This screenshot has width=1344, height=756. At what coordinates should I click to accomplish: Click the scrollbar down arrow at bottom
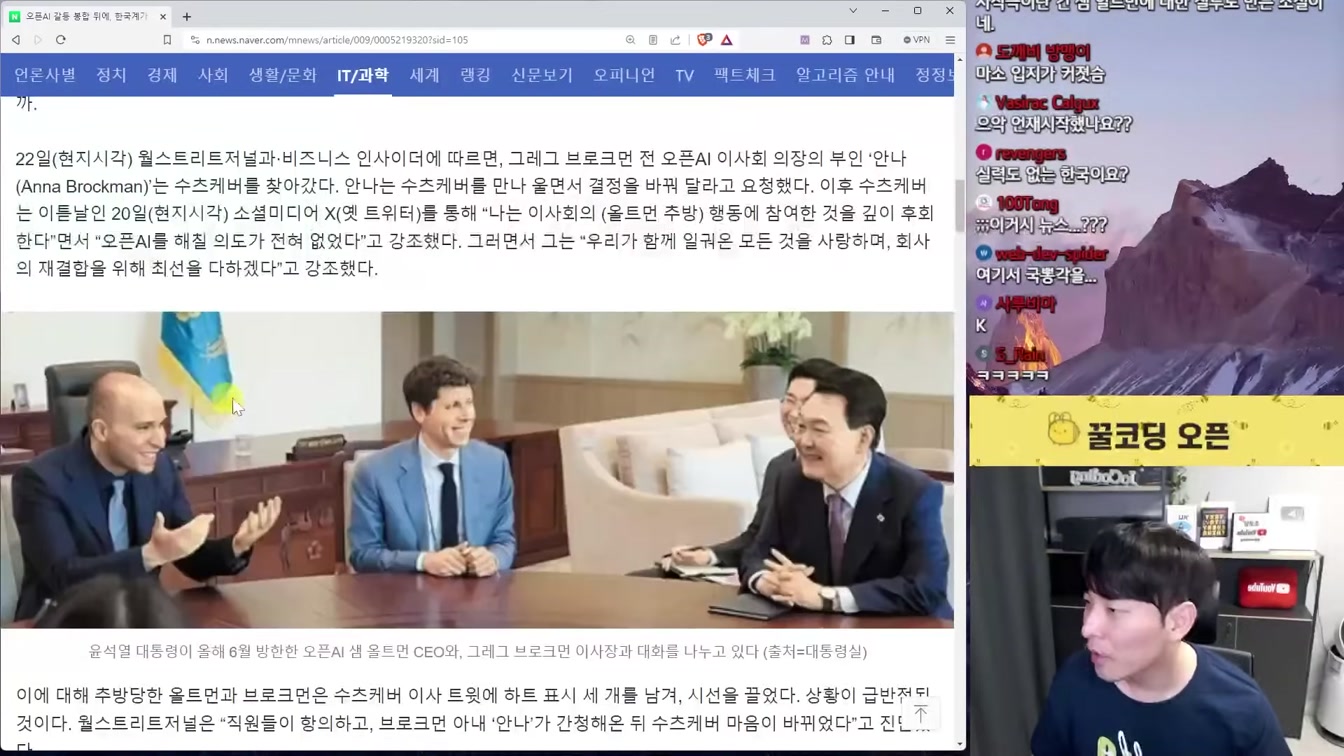pyautogui.click(x=959, y=744)
